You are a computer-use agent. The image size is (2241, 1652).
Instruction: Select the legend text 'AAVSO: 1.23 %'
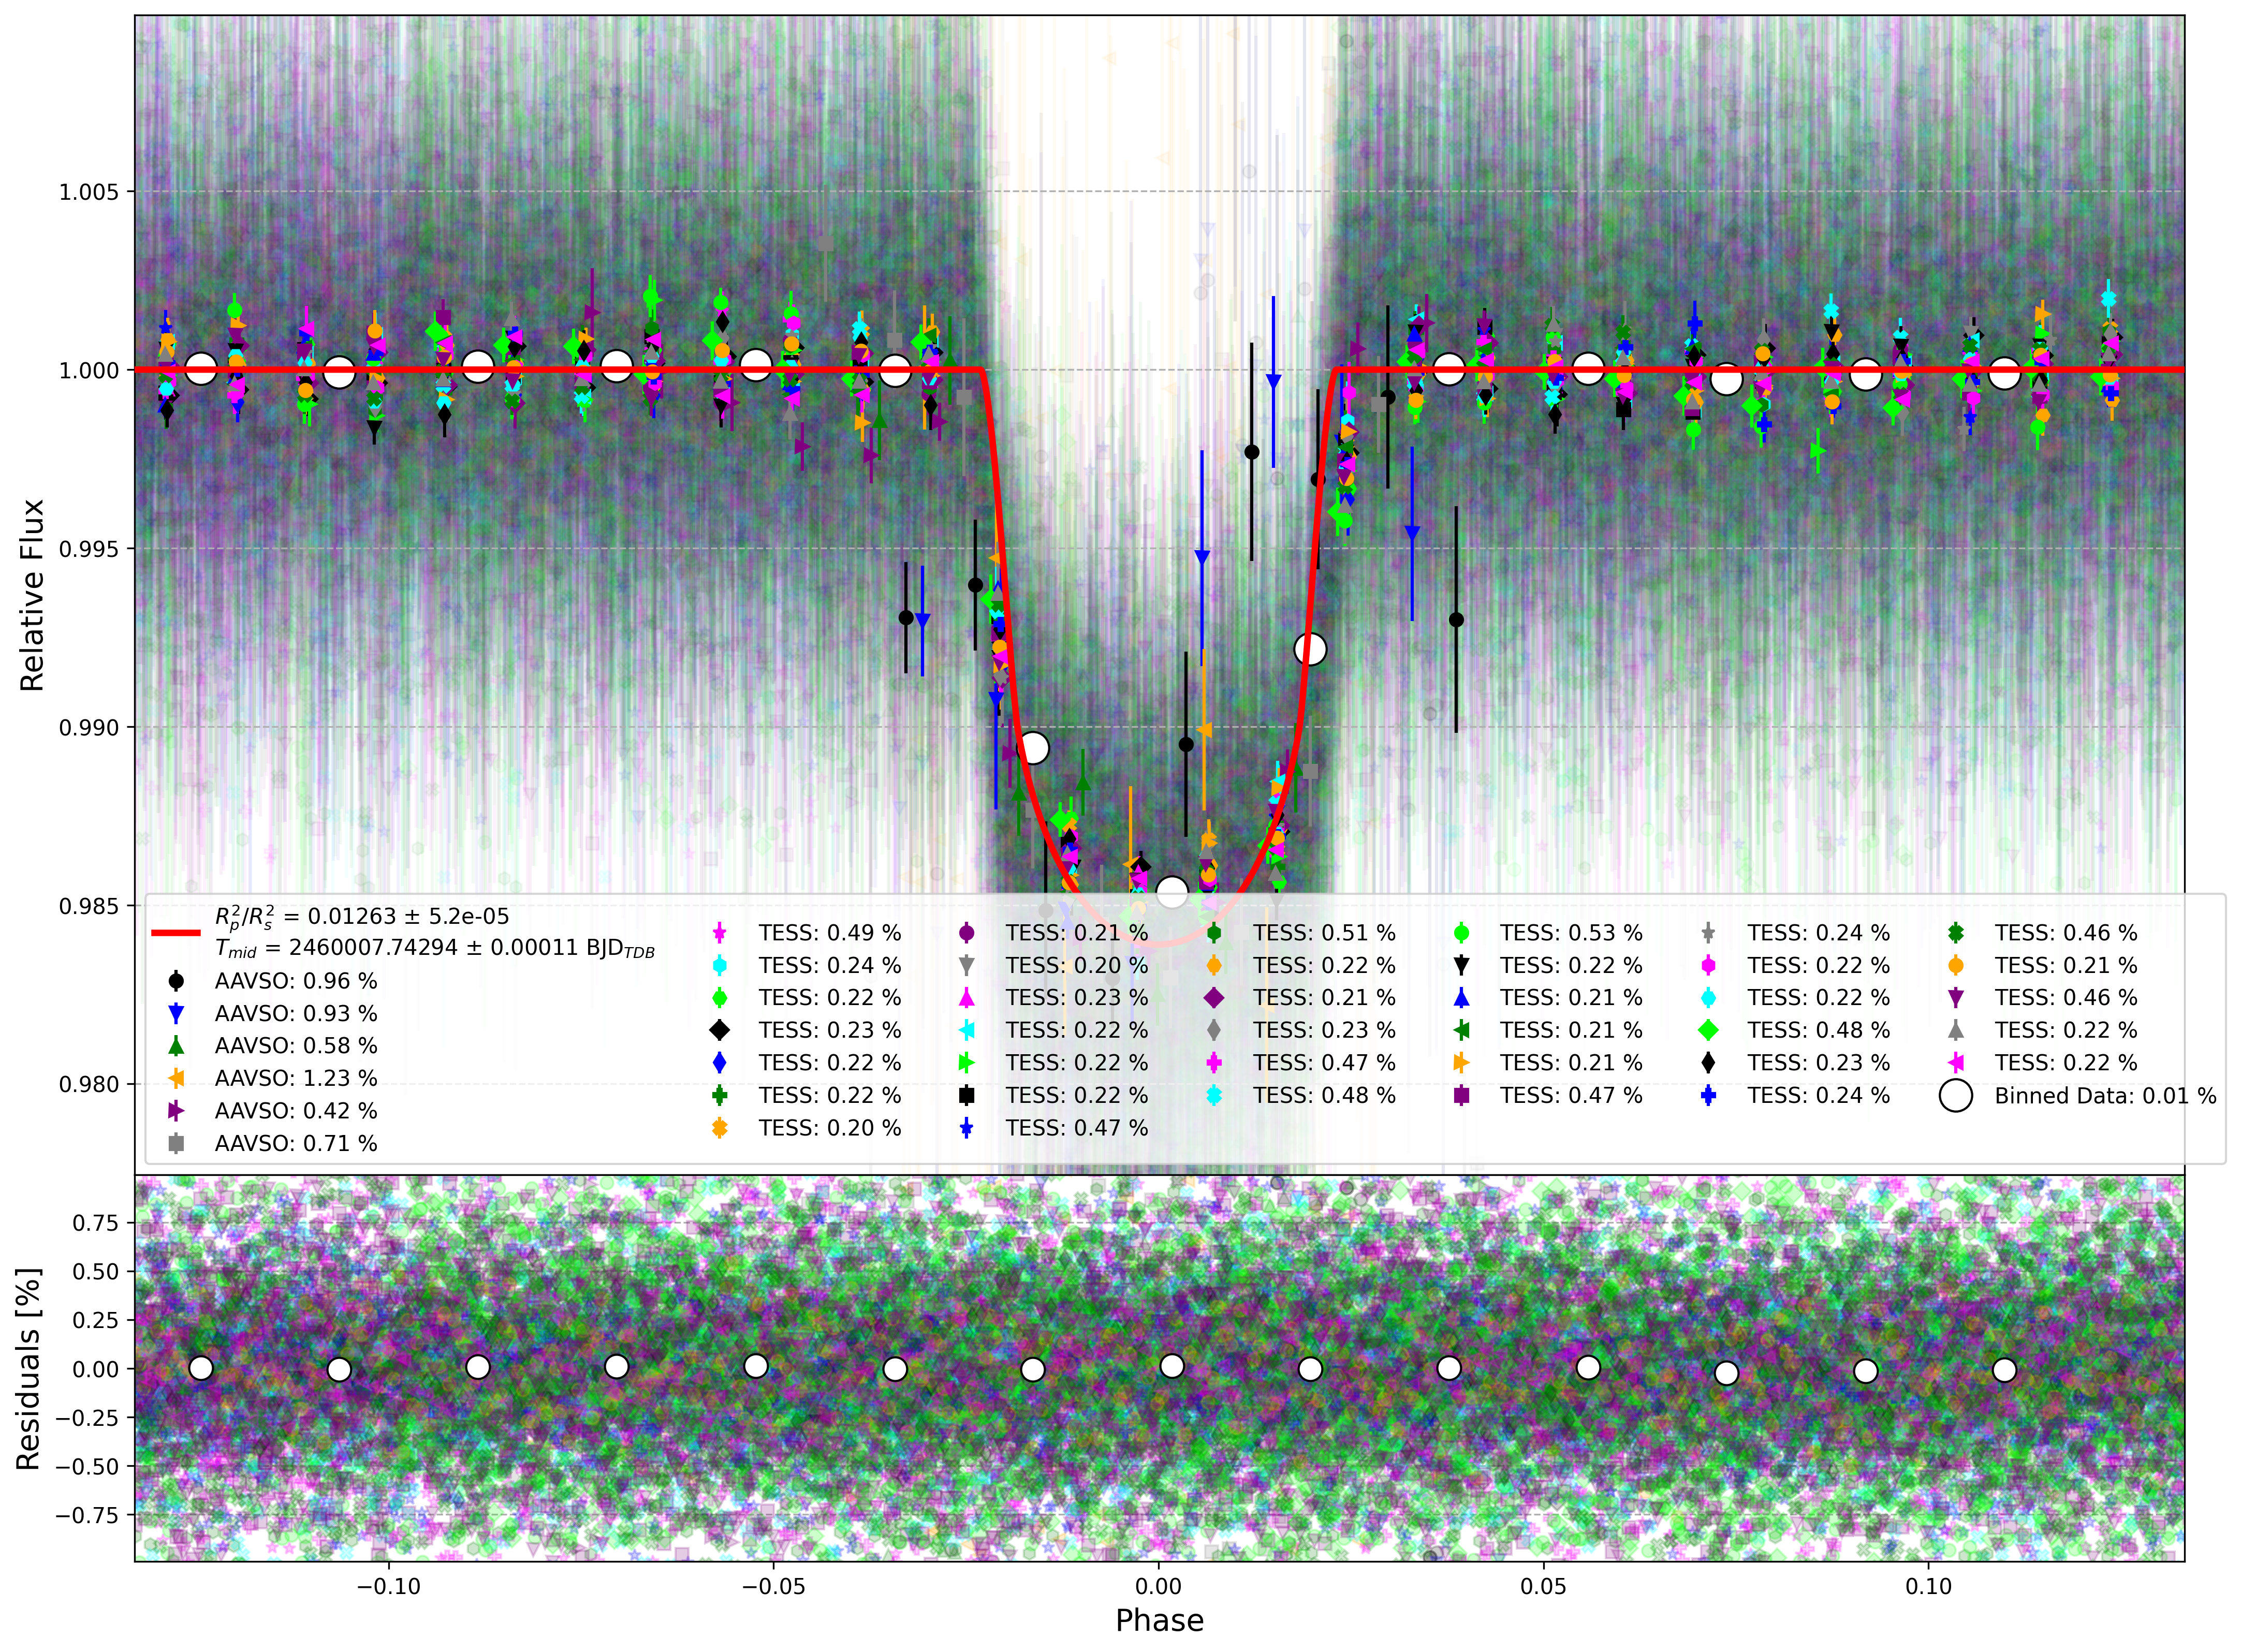[x=296, y=1078]
